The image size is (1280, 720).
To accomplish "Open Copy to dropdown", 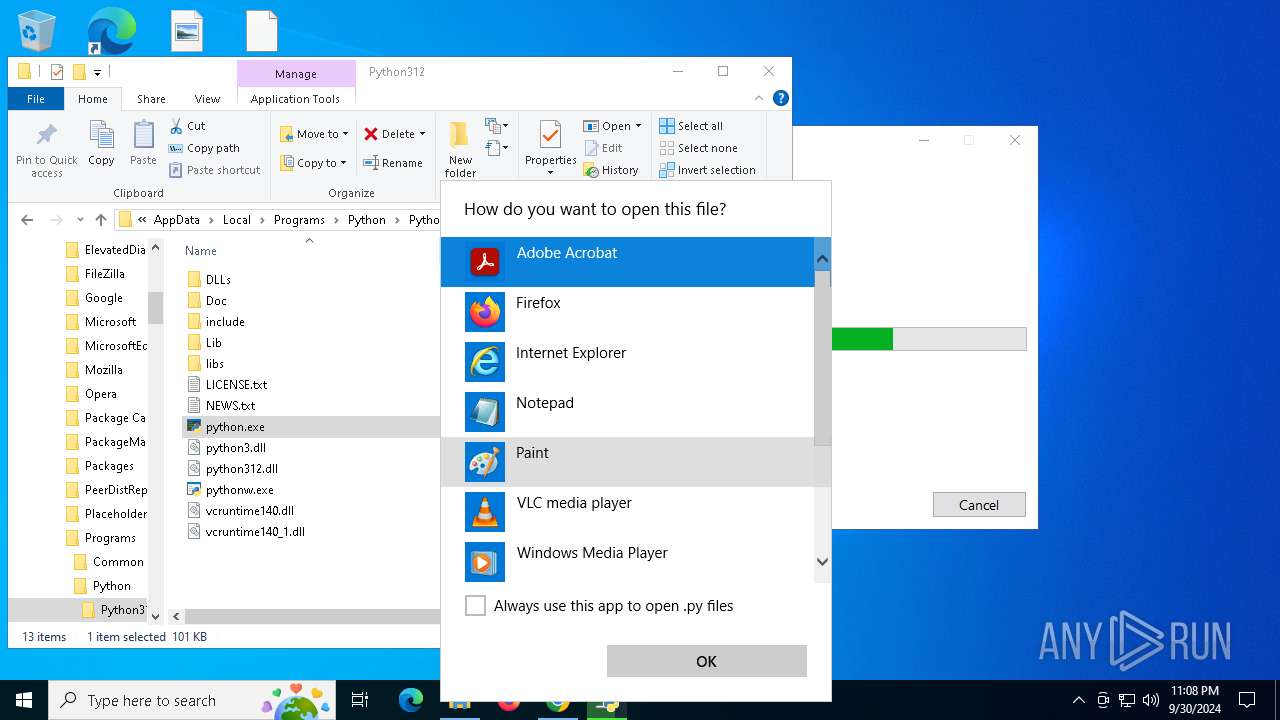I will coord(313,163).
